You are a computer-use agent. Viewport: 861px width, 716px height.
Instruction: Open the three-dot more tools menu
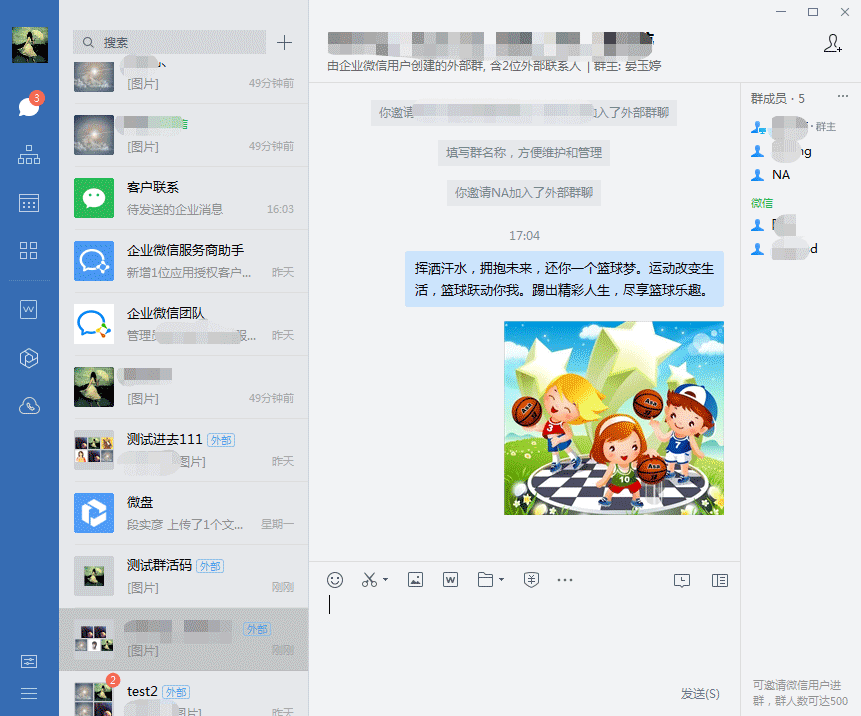point(565,580)
